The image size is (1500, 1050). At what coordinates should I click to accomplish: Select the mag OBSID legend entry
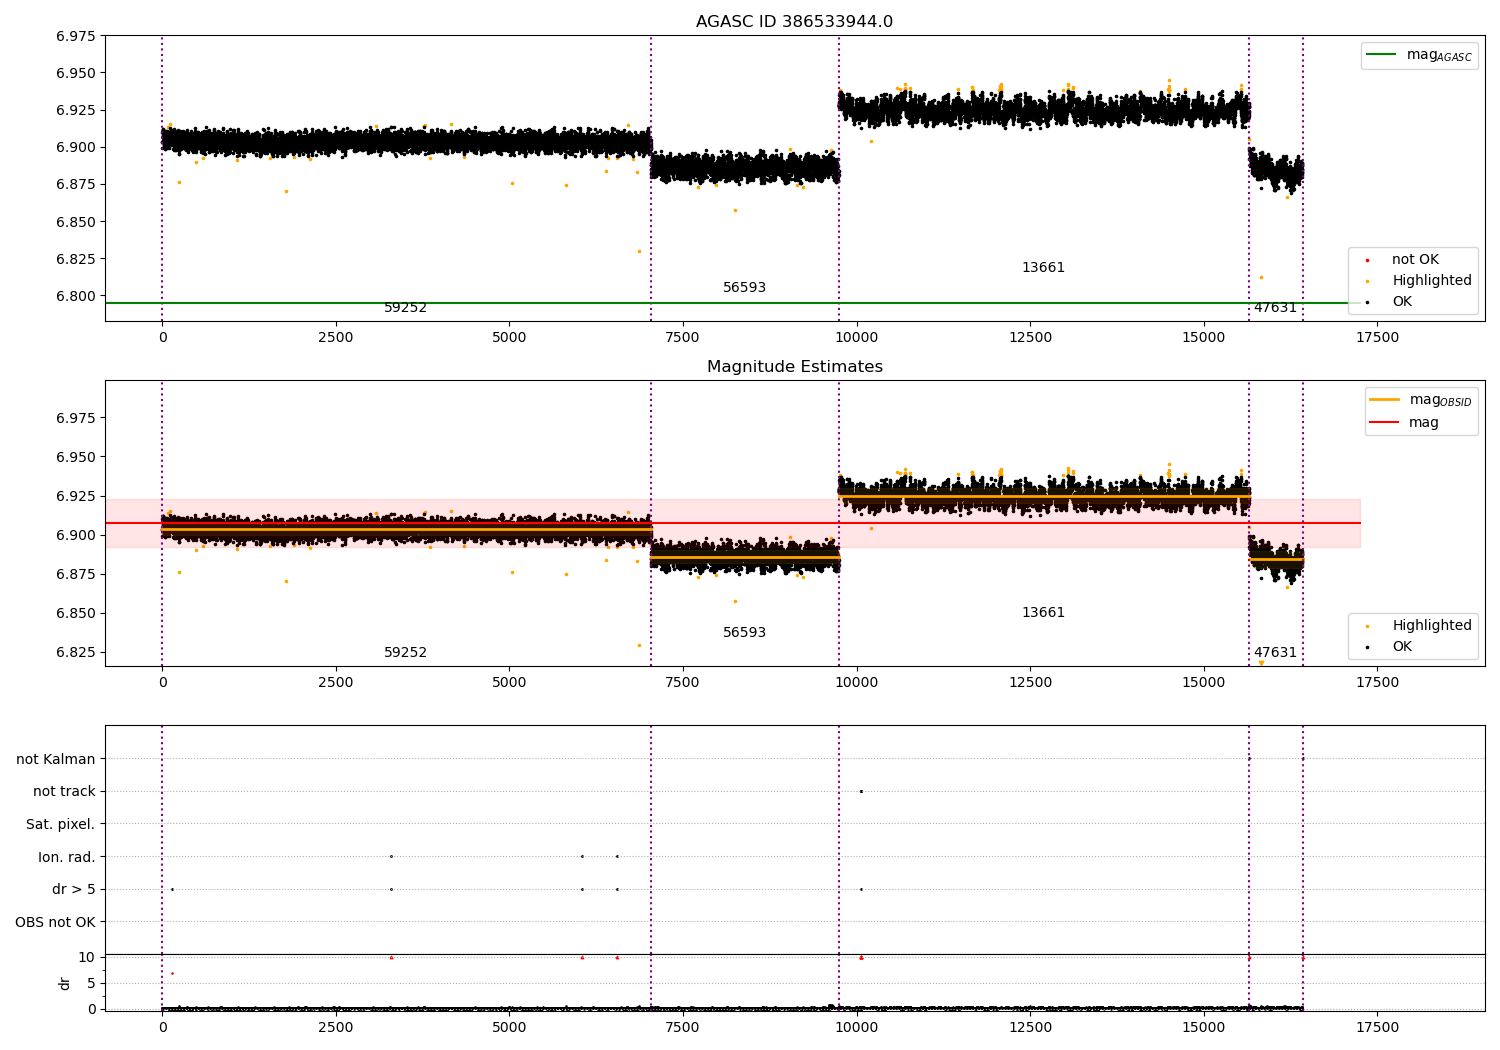1422,400
